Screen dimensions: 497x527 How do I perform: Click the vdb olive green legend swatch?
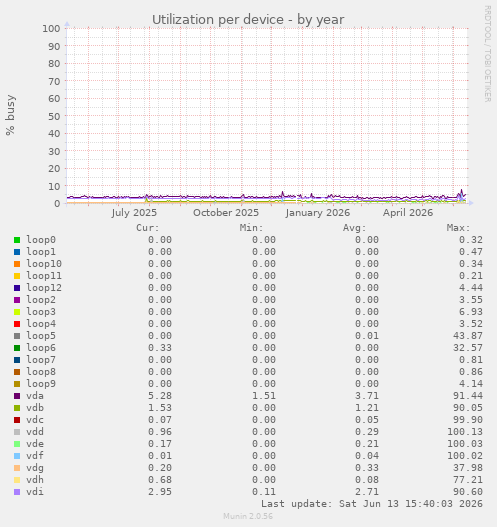coord(17,408)
